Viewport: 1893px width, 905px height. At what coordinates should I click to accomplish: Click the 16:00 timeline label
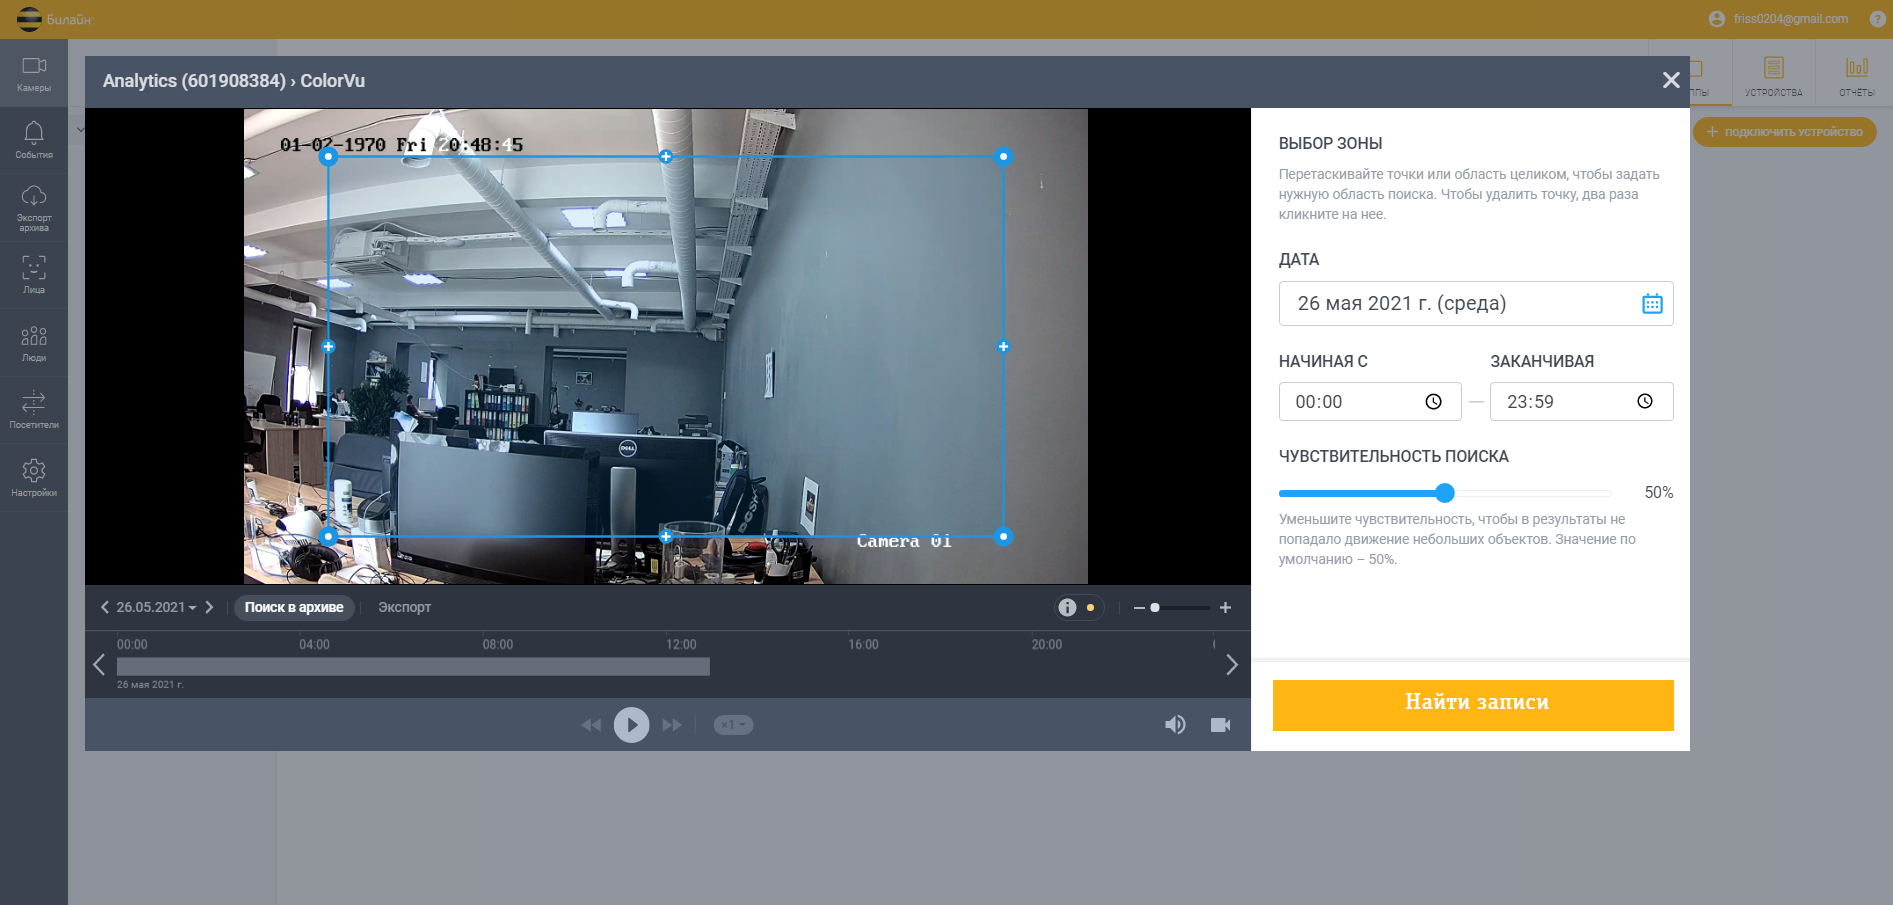tap(863, 645)
